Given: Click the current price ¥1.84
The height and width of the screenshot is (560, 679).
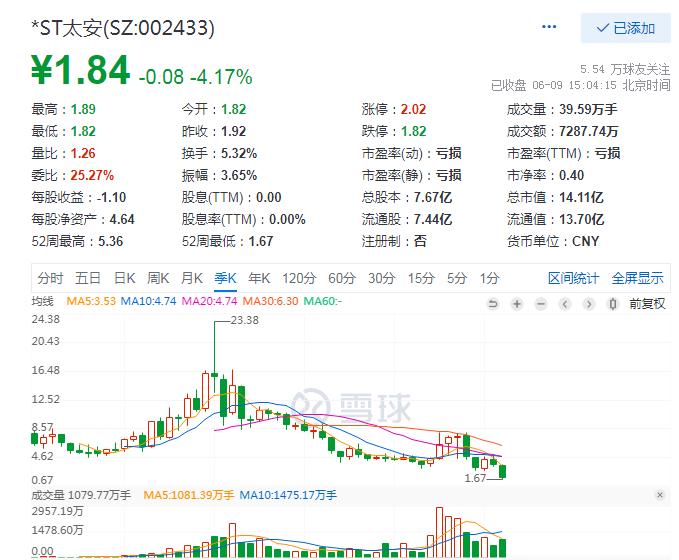Looking at the screenshot, I should tap(81, 70).
